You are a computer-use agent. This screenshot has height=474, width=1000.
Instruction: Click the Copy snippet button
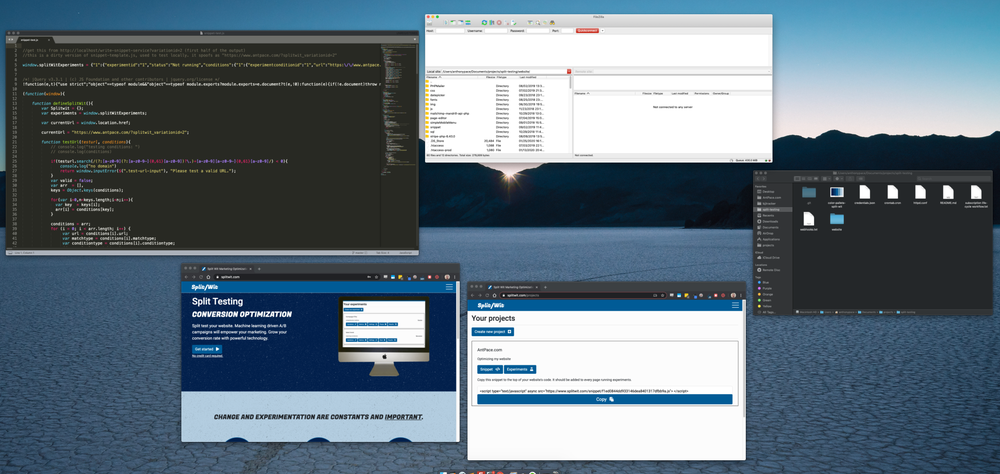tap(605, 399)
